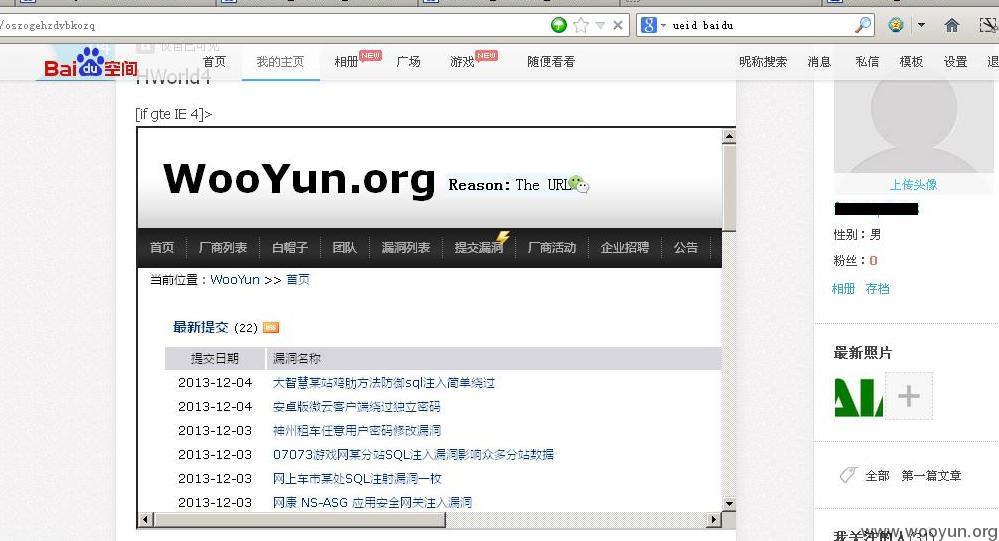Viewport: 999px width, 541px height.
Task: Click the 漏洞名称 column header
Action: pyautogui.click(x=297, y=359)
